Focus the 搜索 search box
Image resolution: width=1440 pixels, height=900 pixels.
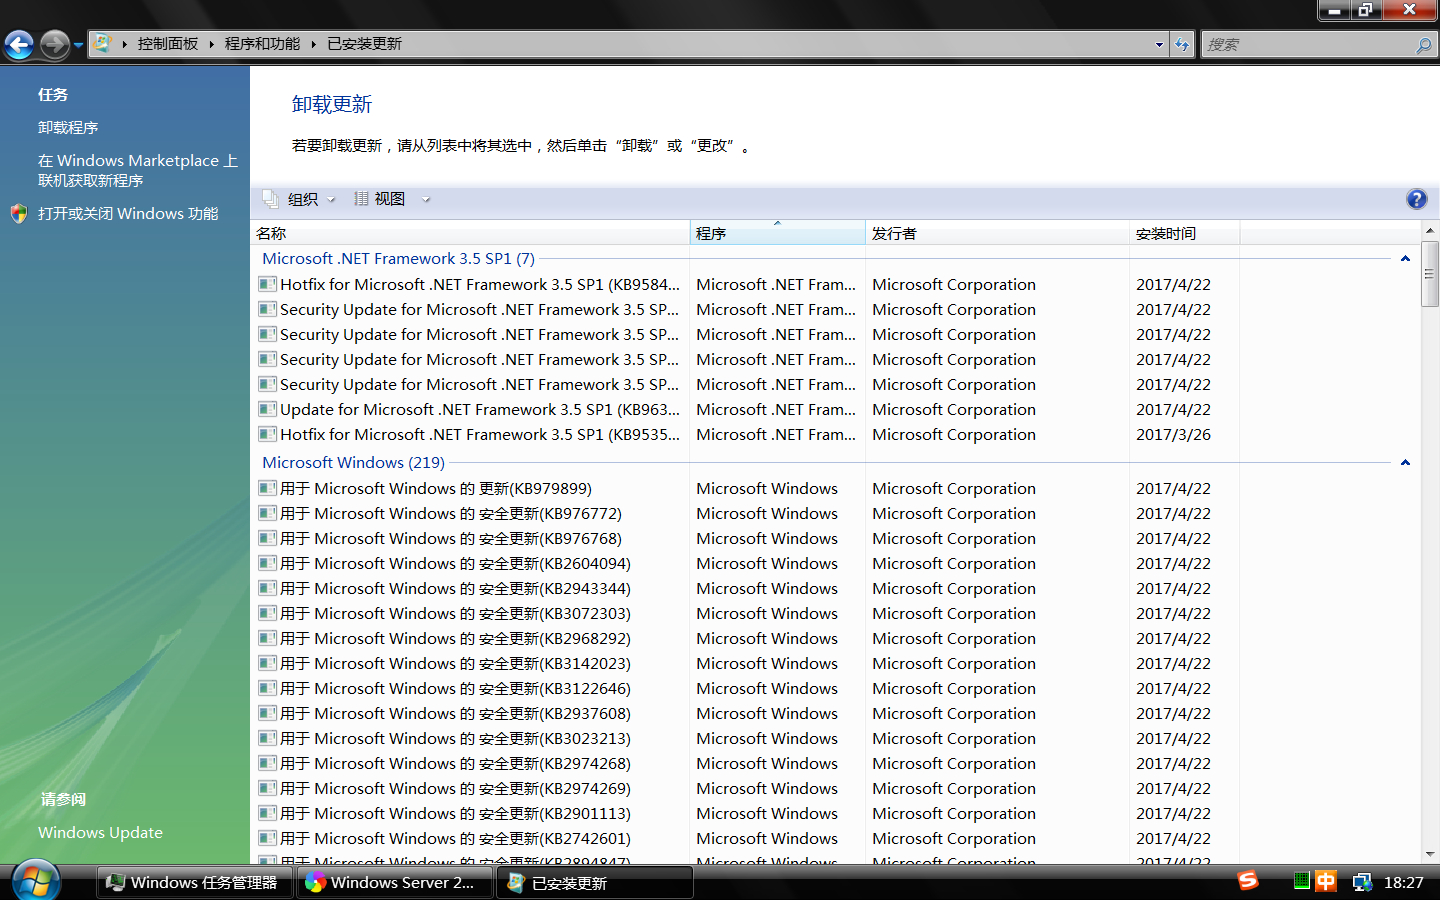point(1308,44)
